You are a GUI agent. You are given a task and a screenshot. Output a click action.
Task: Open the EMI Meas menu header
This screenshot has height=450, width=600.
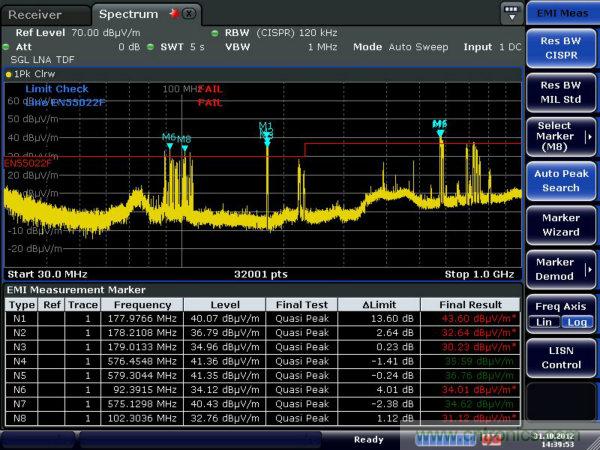(561, 13)
